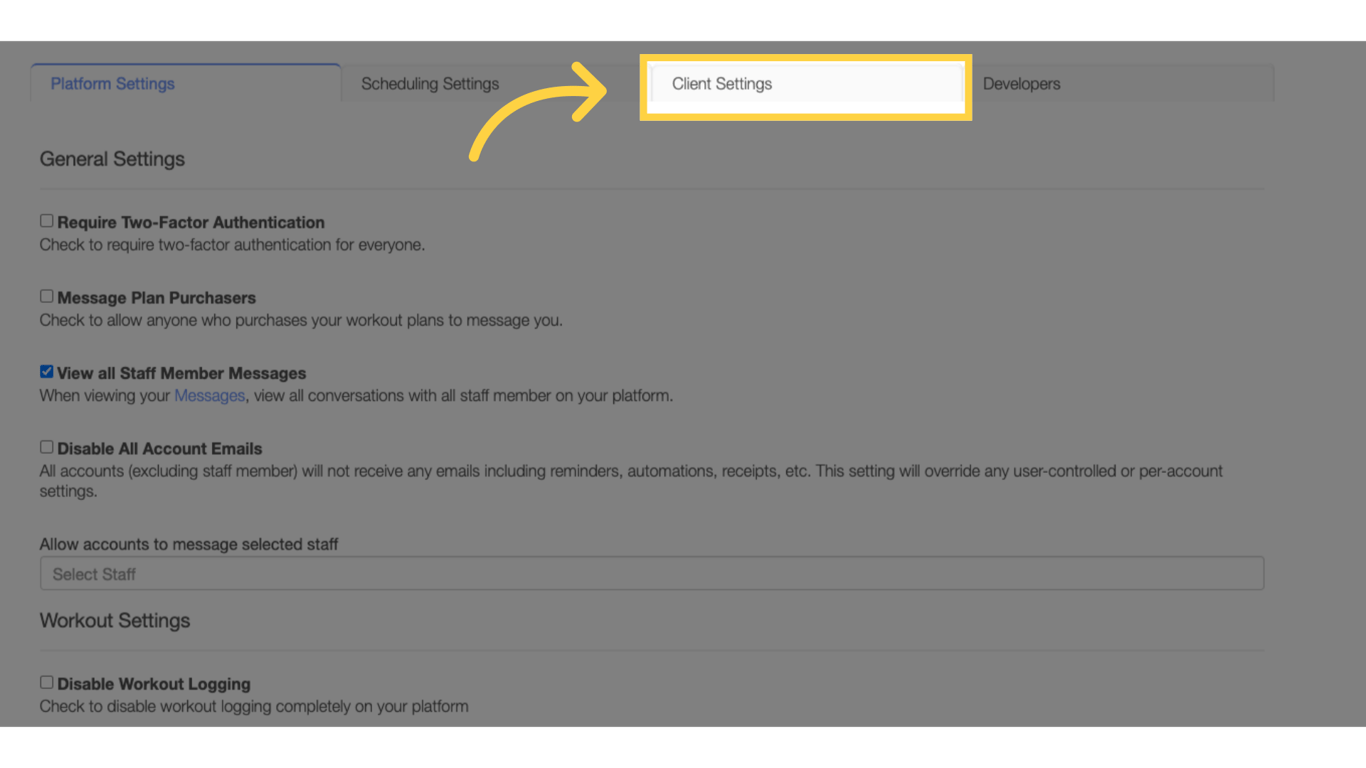Click the account emails override description text
The height and width of the screenshot is (768, 1366).
pos(630,470)
